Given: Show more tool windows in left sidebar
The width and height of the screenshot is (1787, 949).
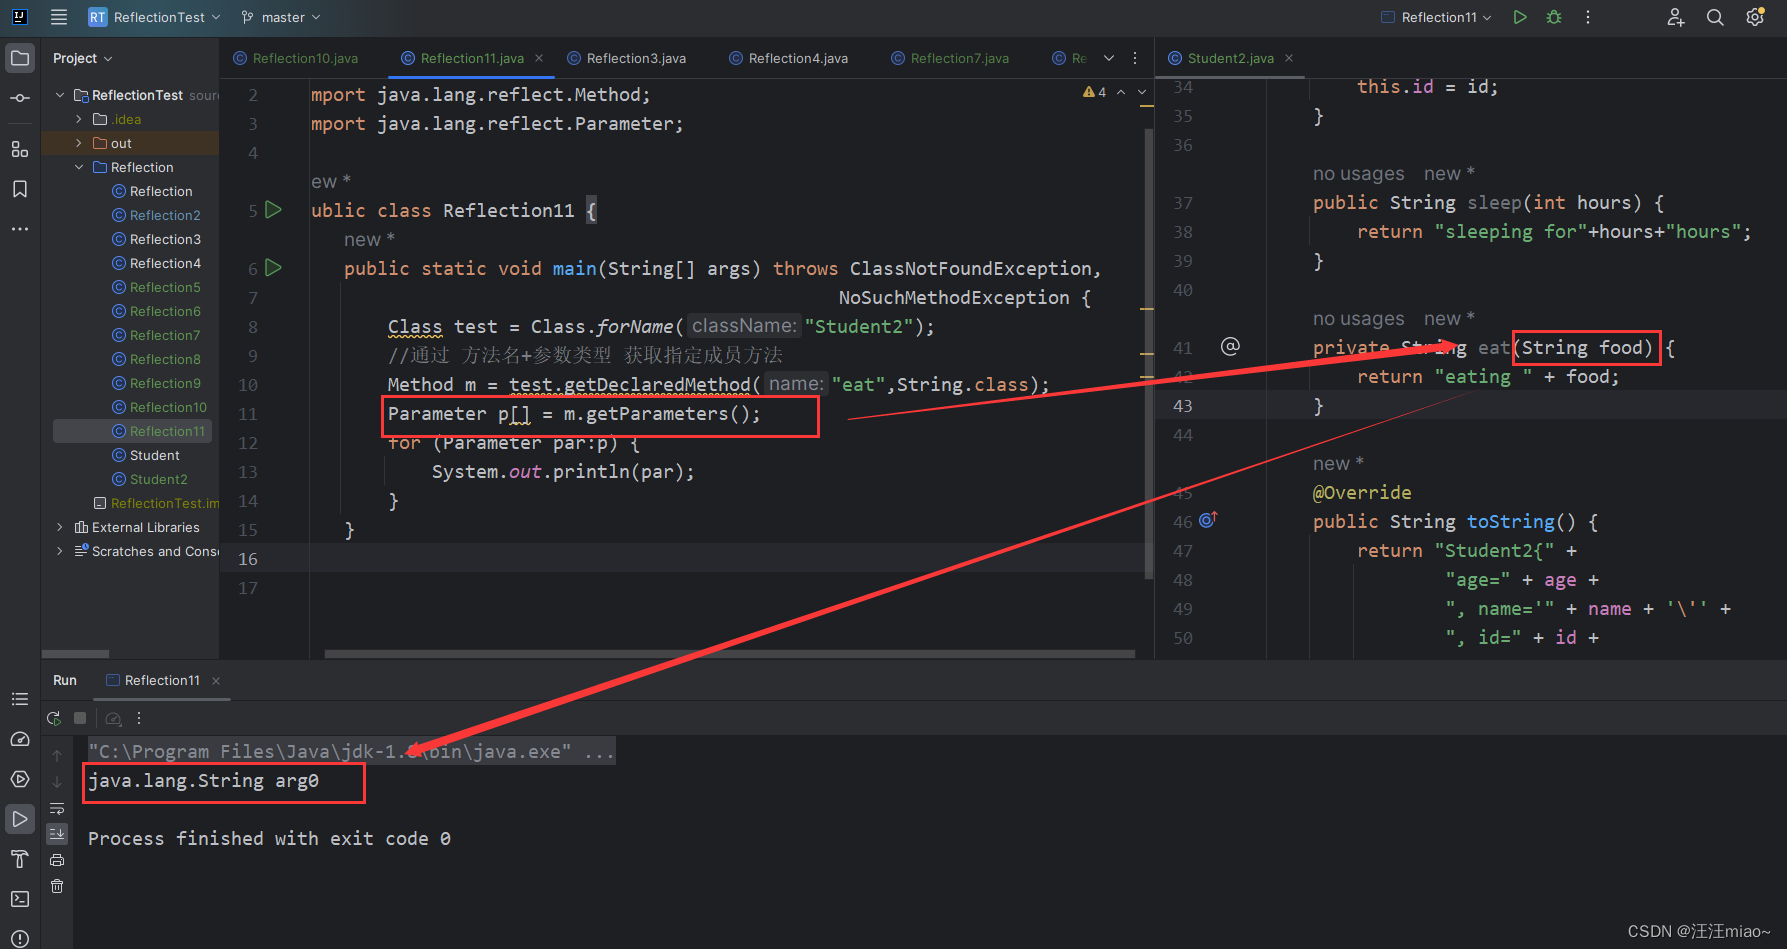Looking at the screenshot, I should click(x=20, y=229).
